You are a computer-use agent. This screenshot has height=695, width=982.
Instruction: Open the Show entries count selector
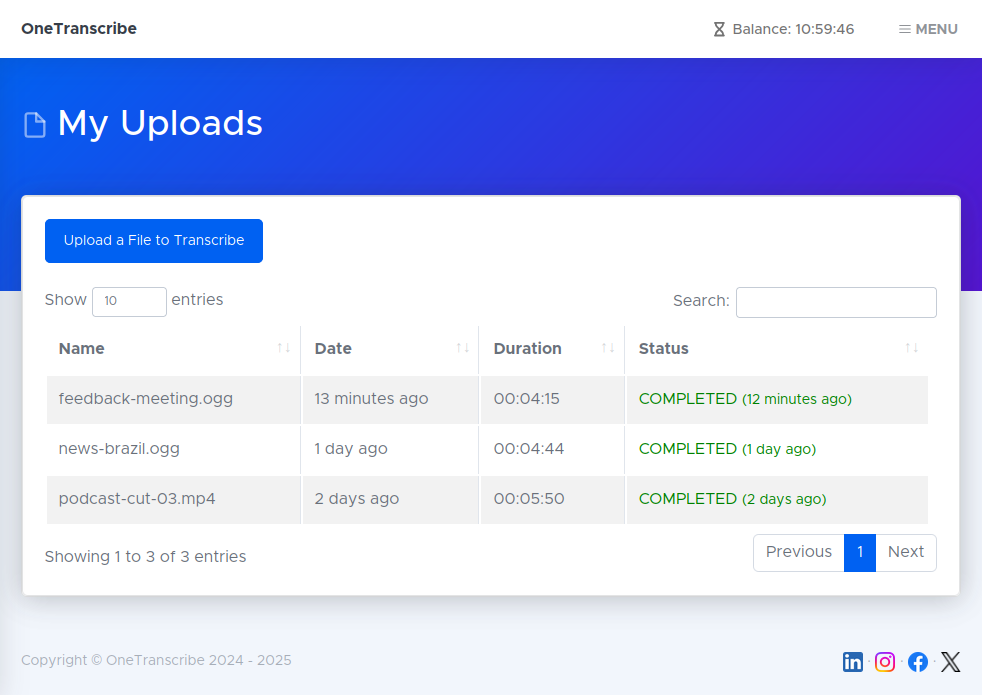pos(129,301)
